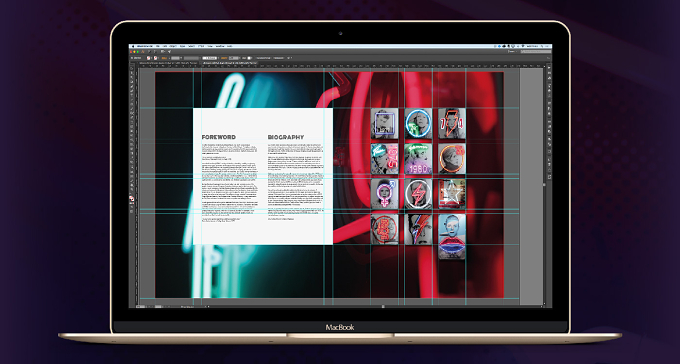The height and width of the screenshot is (364, 680).
Task: Select the circled red lightning bolt image
Action: 418,194
